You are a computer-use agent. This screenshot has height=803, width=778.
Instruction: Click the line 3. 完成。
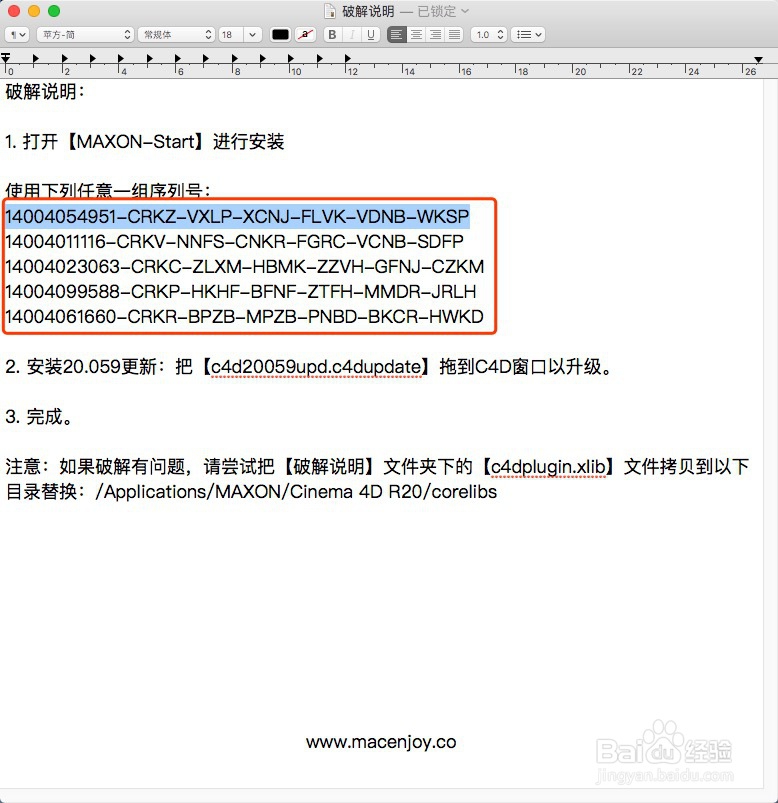pyautogui.click(x=39, y=417)
